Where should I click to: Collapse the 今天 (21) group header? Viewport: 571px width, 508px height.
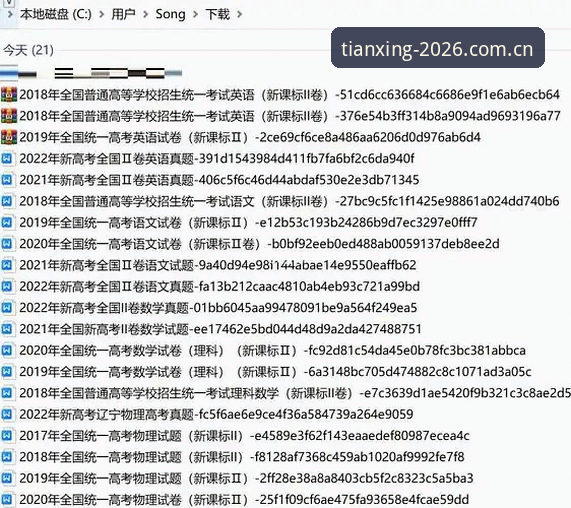click(28, 50)
